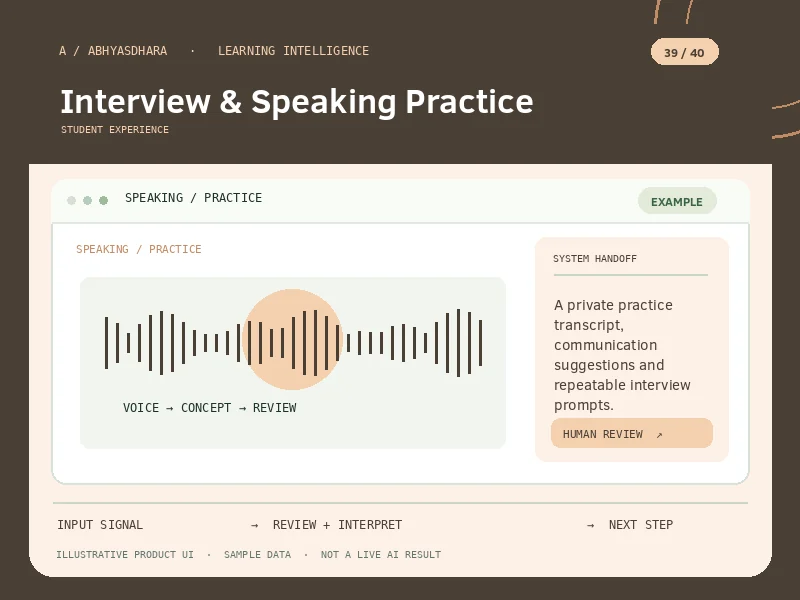The height and width of the screenshot is (600, 800).
Task: Click the 39 / 40 slide counter pill
Action: click(685, 52)
